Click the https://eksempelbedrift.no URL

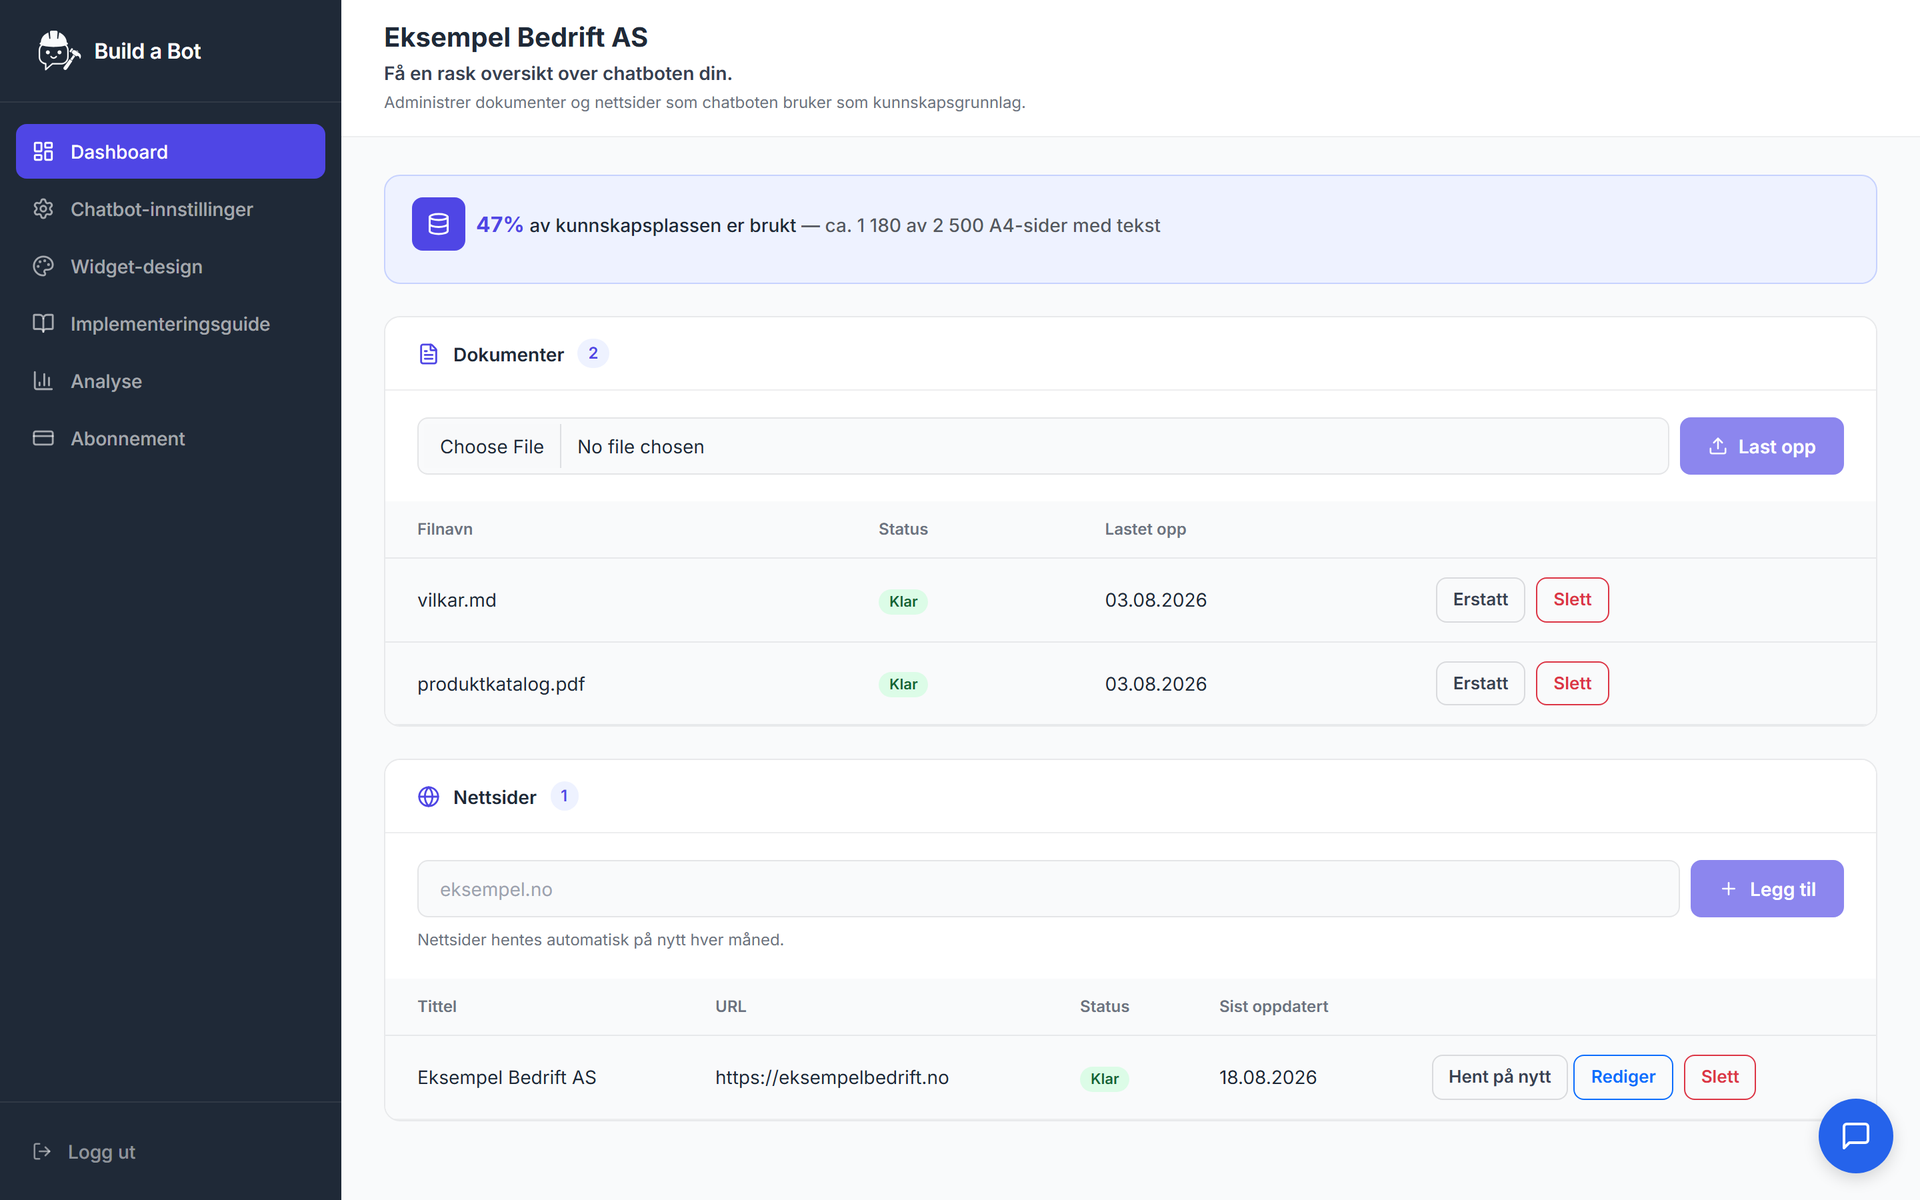click(x=831, y=1077)
